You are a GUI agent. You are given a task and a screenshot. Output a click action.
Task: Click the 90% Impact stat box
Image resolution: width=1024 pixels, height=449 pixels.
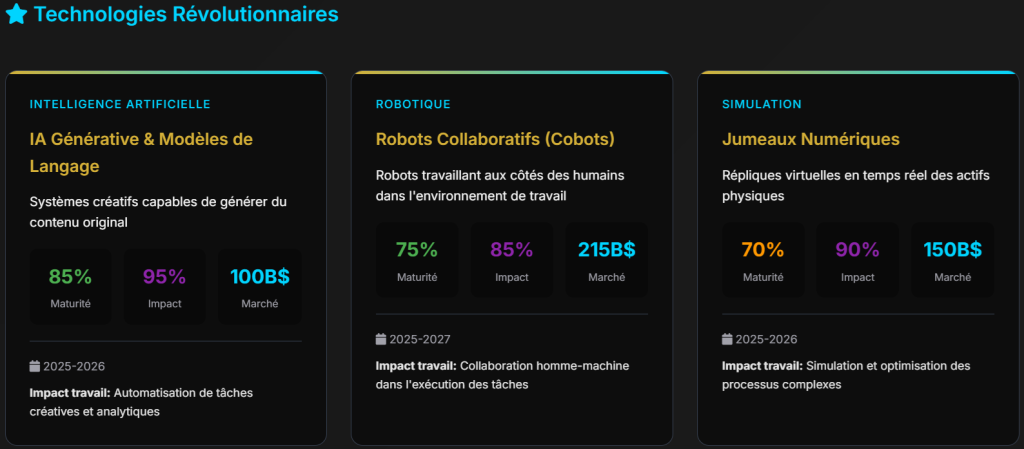click(858, 260)
